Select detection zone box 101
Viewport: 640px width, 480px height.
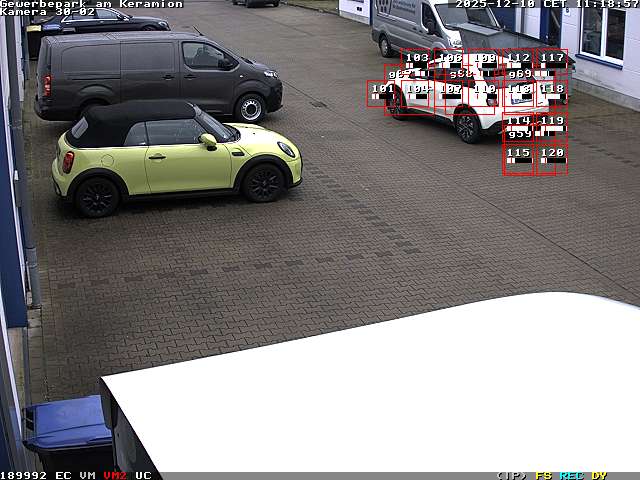(x=382, y=93)
